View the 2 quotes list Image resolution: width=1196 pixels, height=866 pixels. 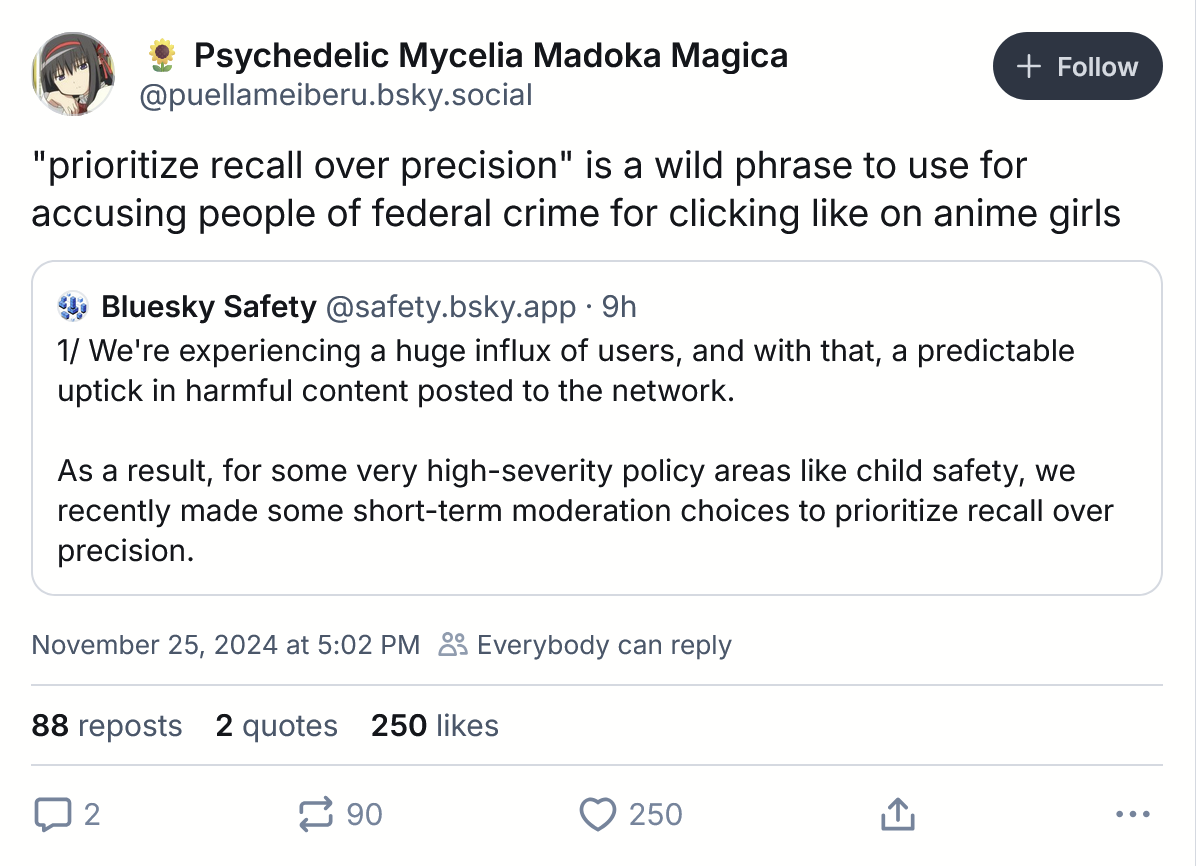click(276, 725)
